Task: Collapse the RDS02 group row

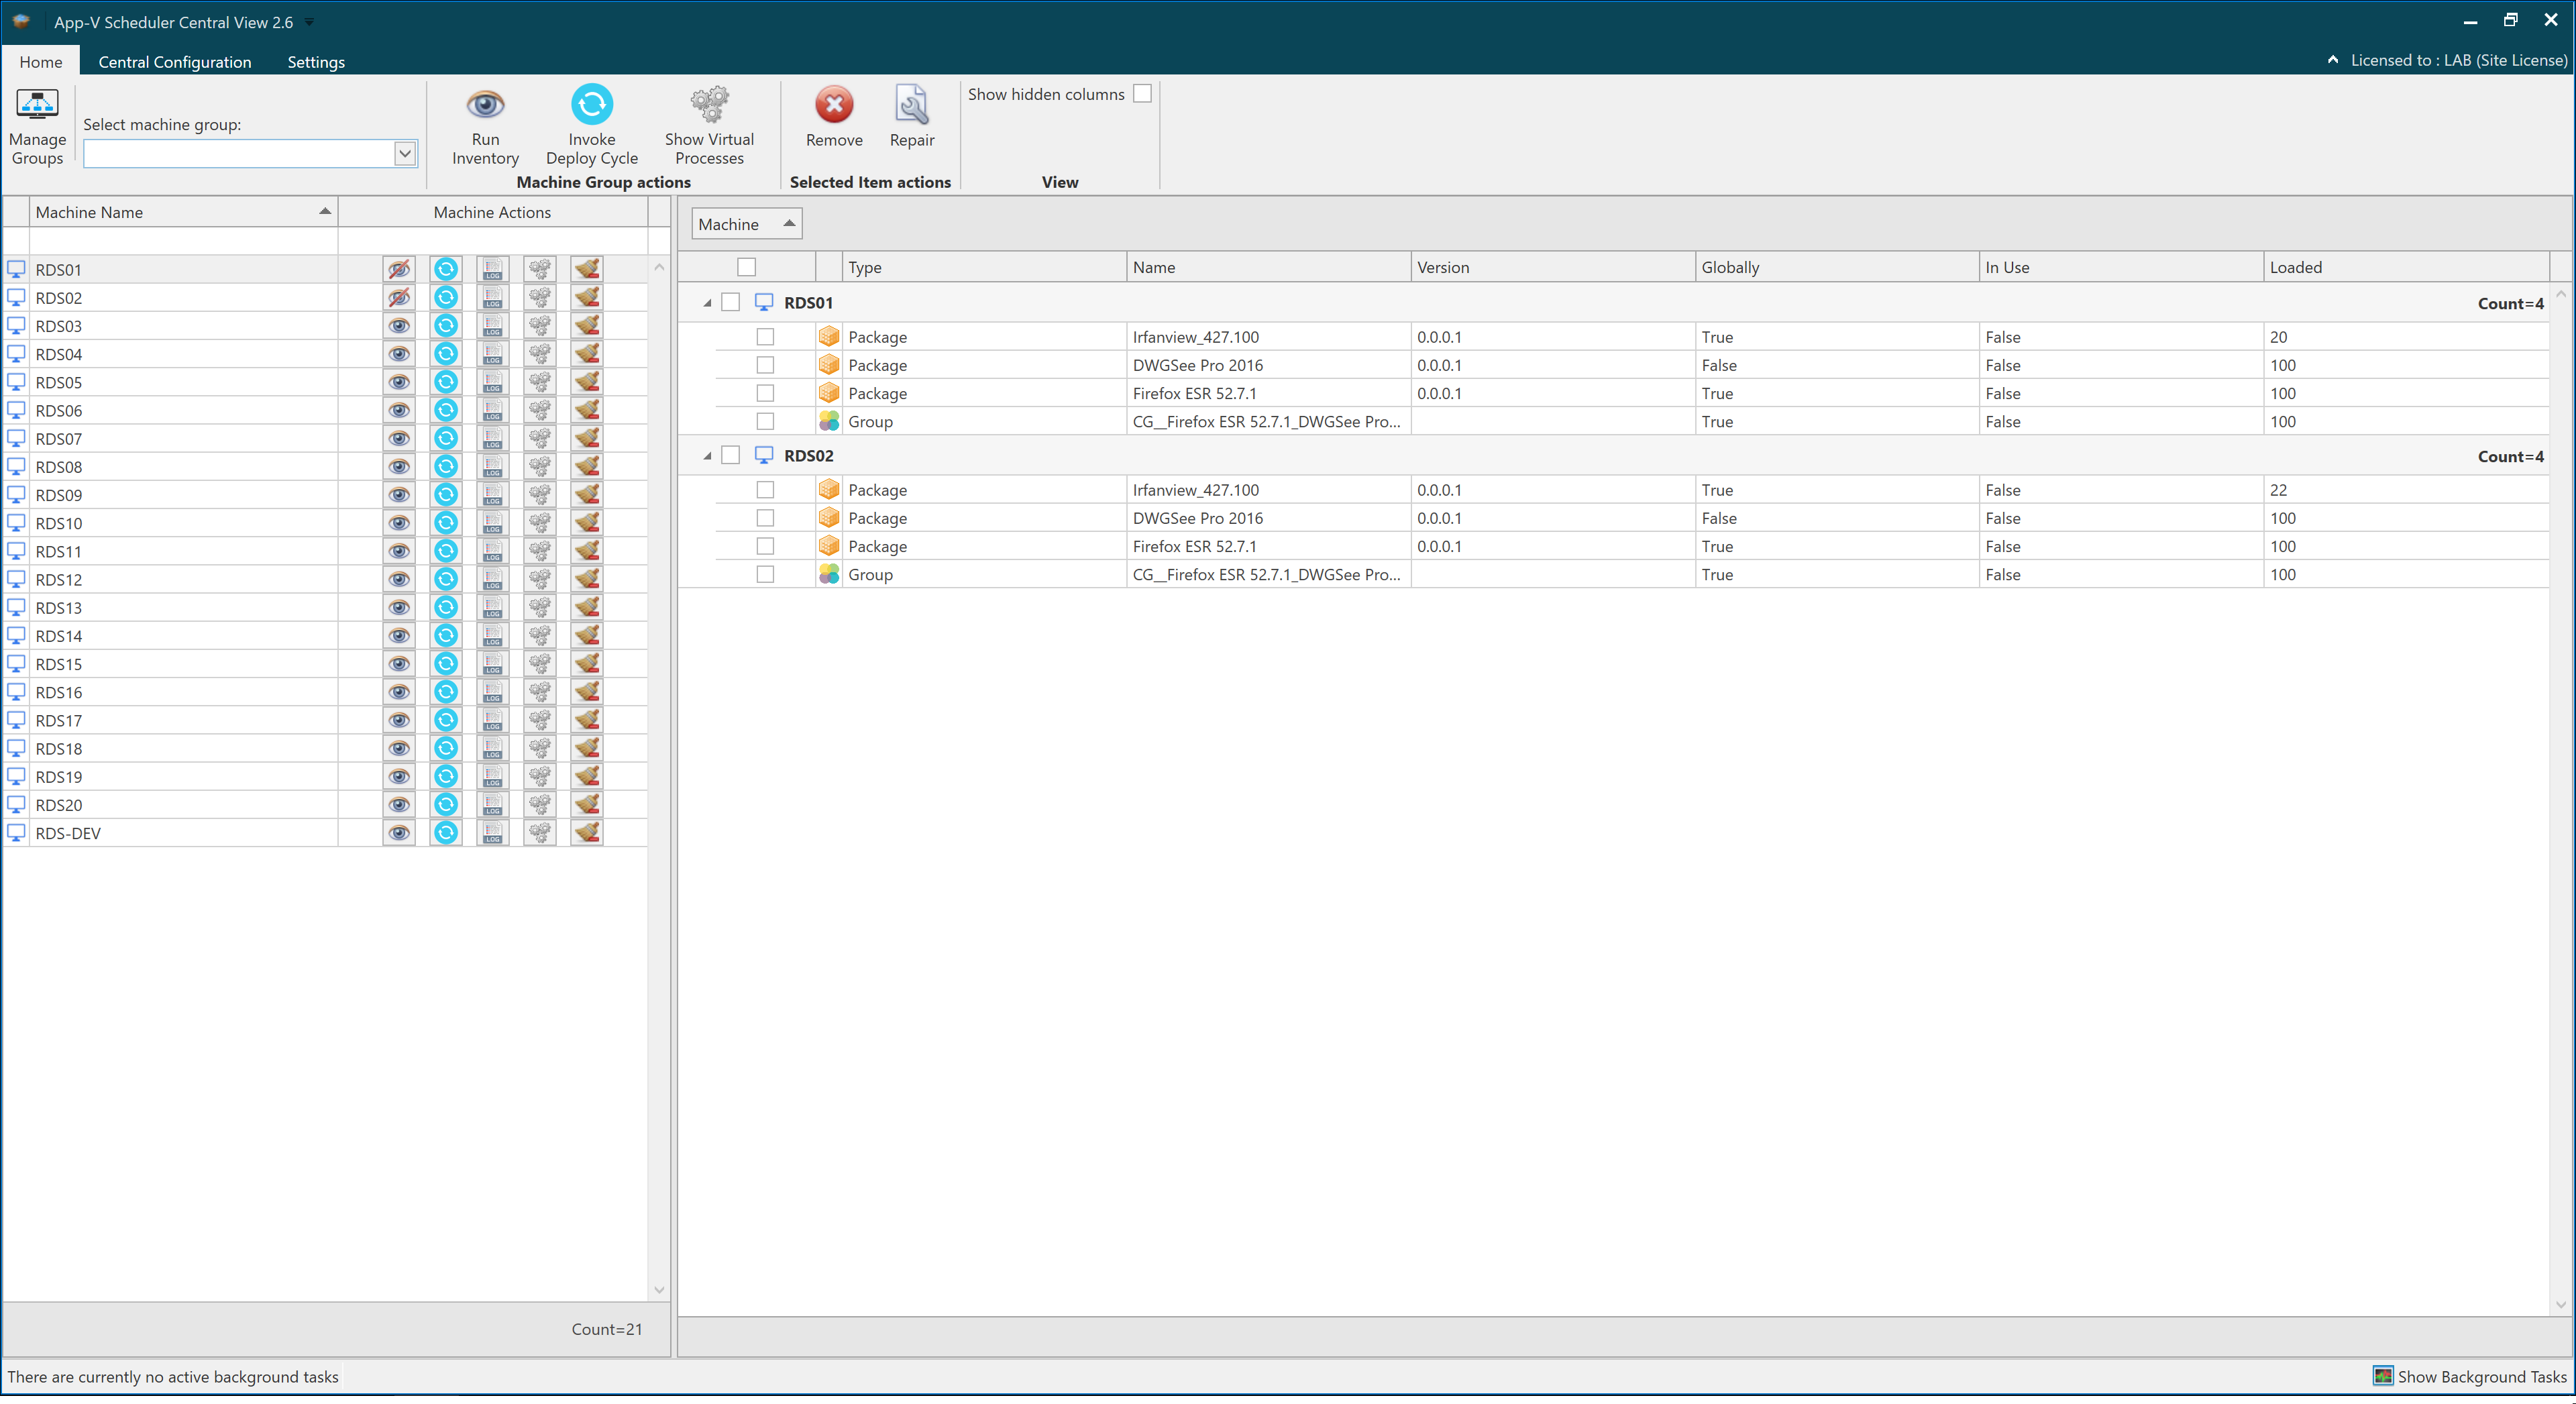Action: (707, 456)
